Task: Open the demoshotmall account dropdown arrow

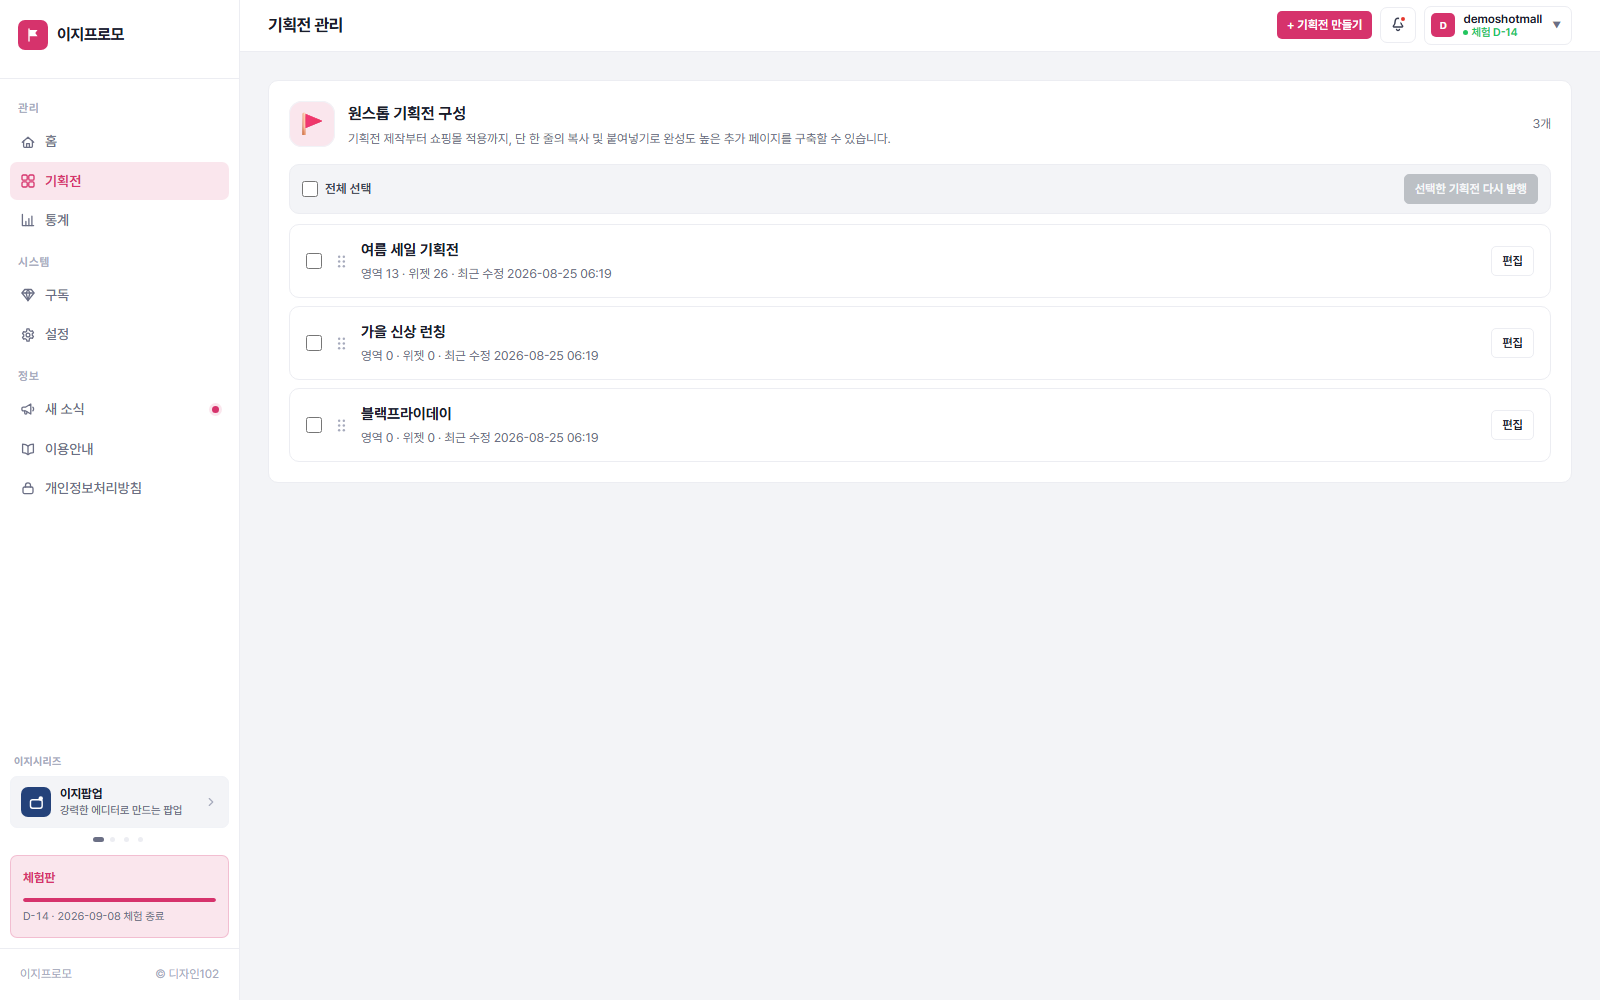Action: 1557,25
